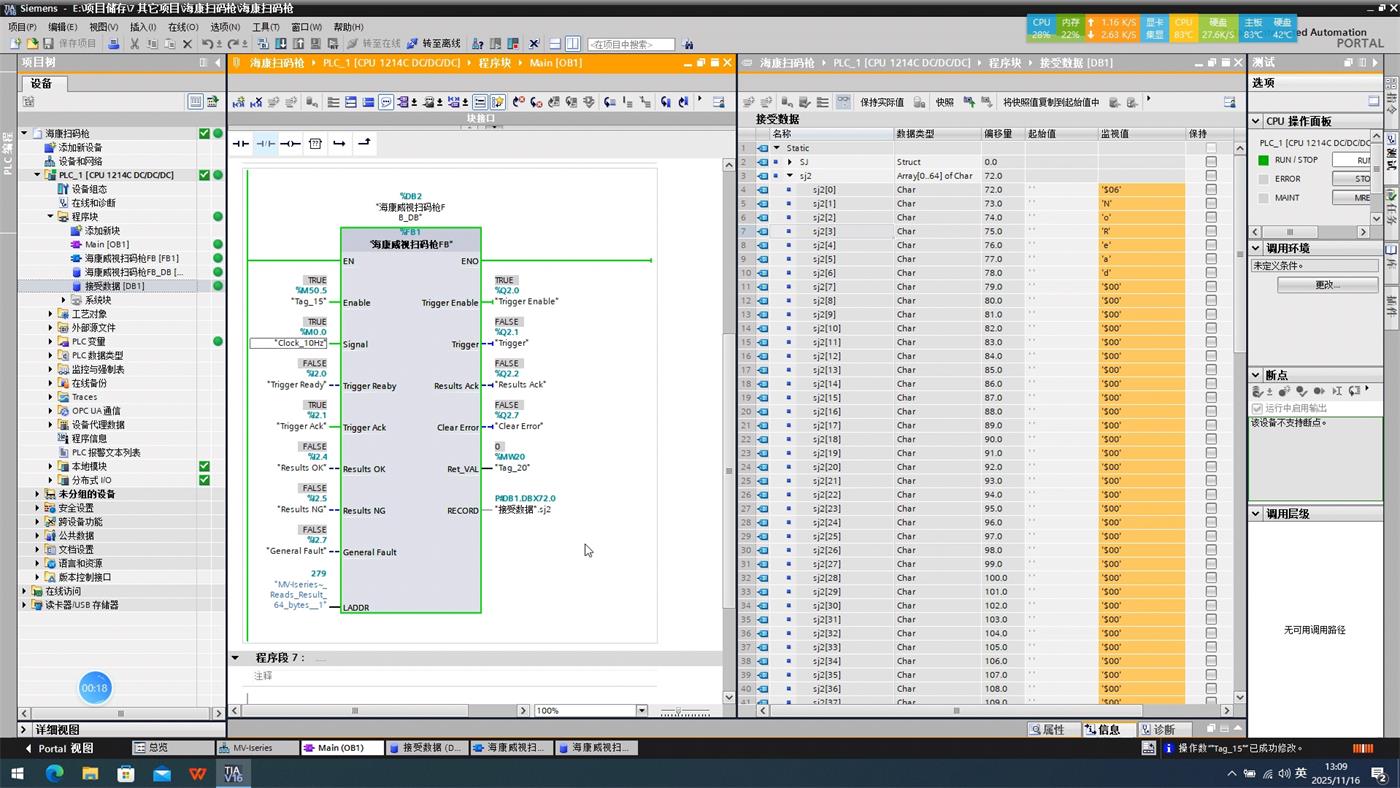This screenshot has height=788, width=1400.
Task: Click the 更改... button
Action: (1327, 285)
